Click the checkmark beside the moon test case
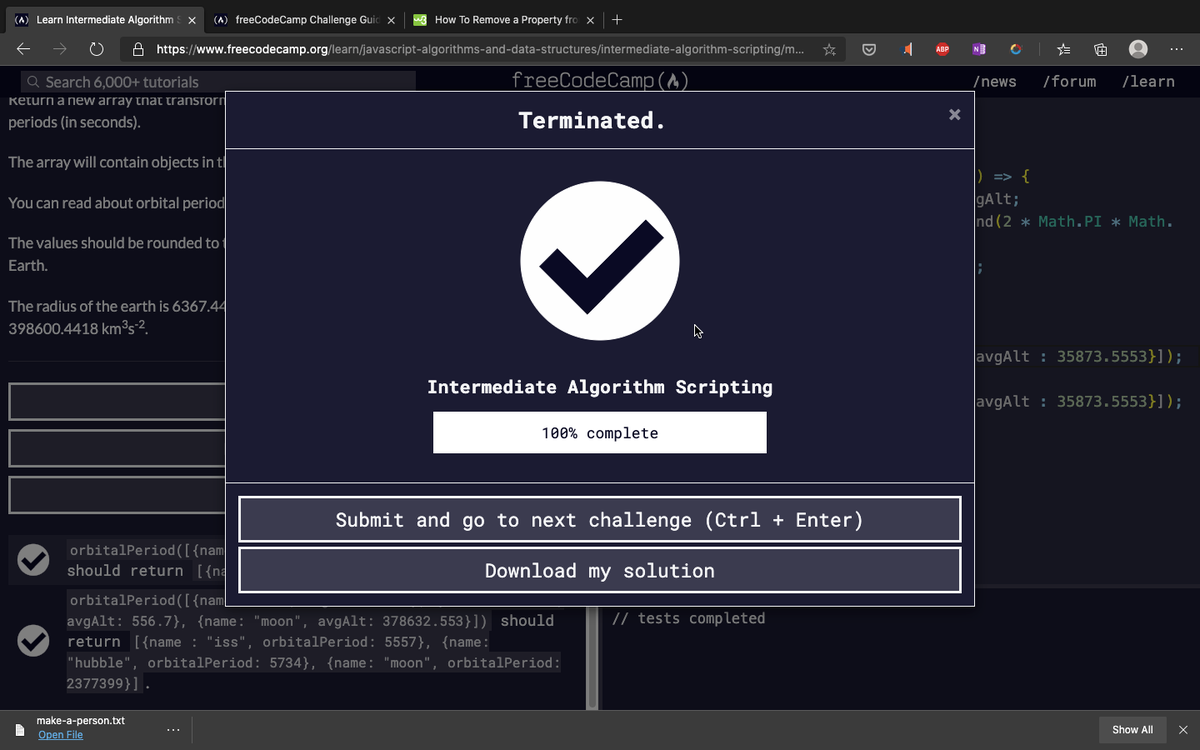Screen dimensions: 1200x750 point(34,641)
